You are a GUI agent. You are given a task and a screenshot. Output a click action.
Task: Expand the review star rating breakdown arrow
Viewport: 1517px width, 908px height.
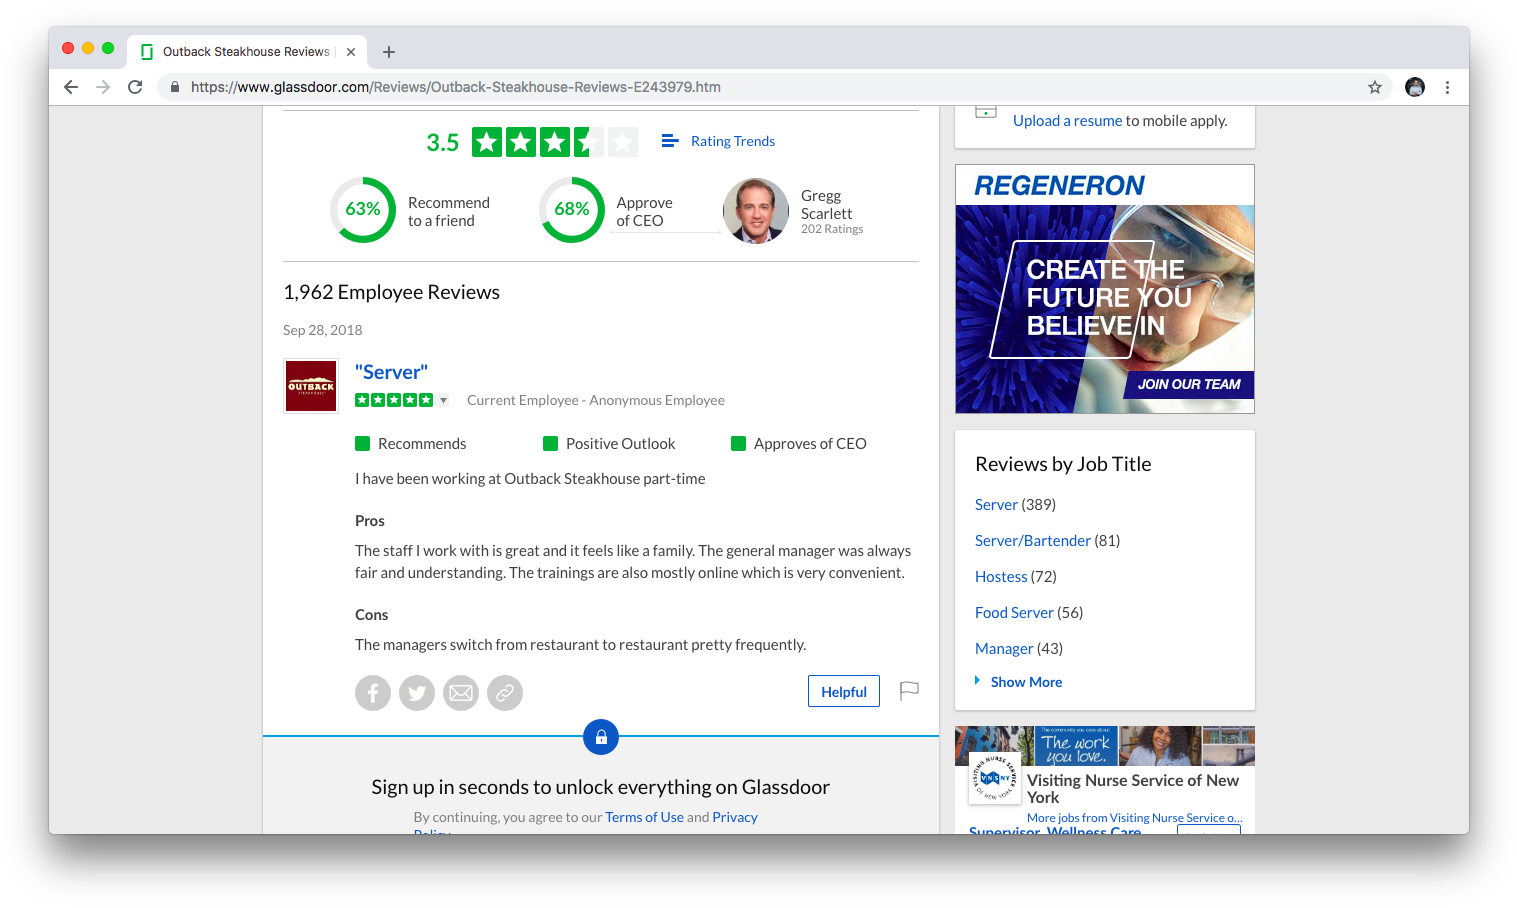point(444,401)
